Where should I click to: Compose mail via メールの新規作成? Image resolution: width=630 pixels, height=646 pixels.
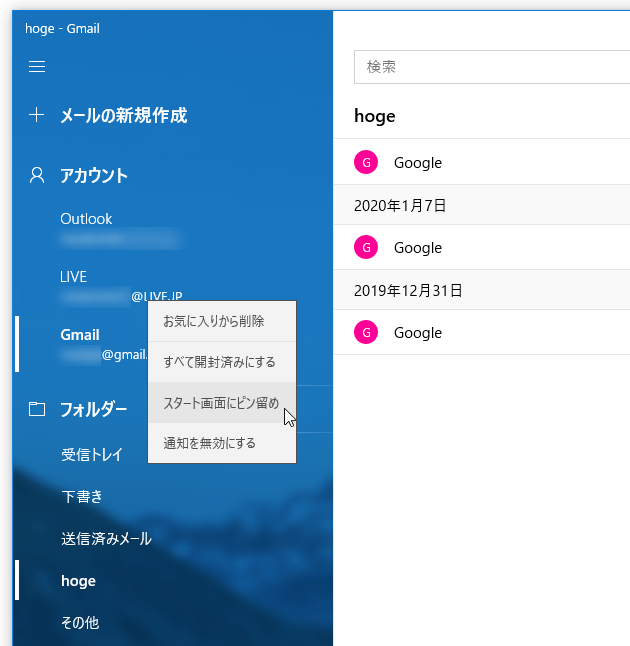124,115
